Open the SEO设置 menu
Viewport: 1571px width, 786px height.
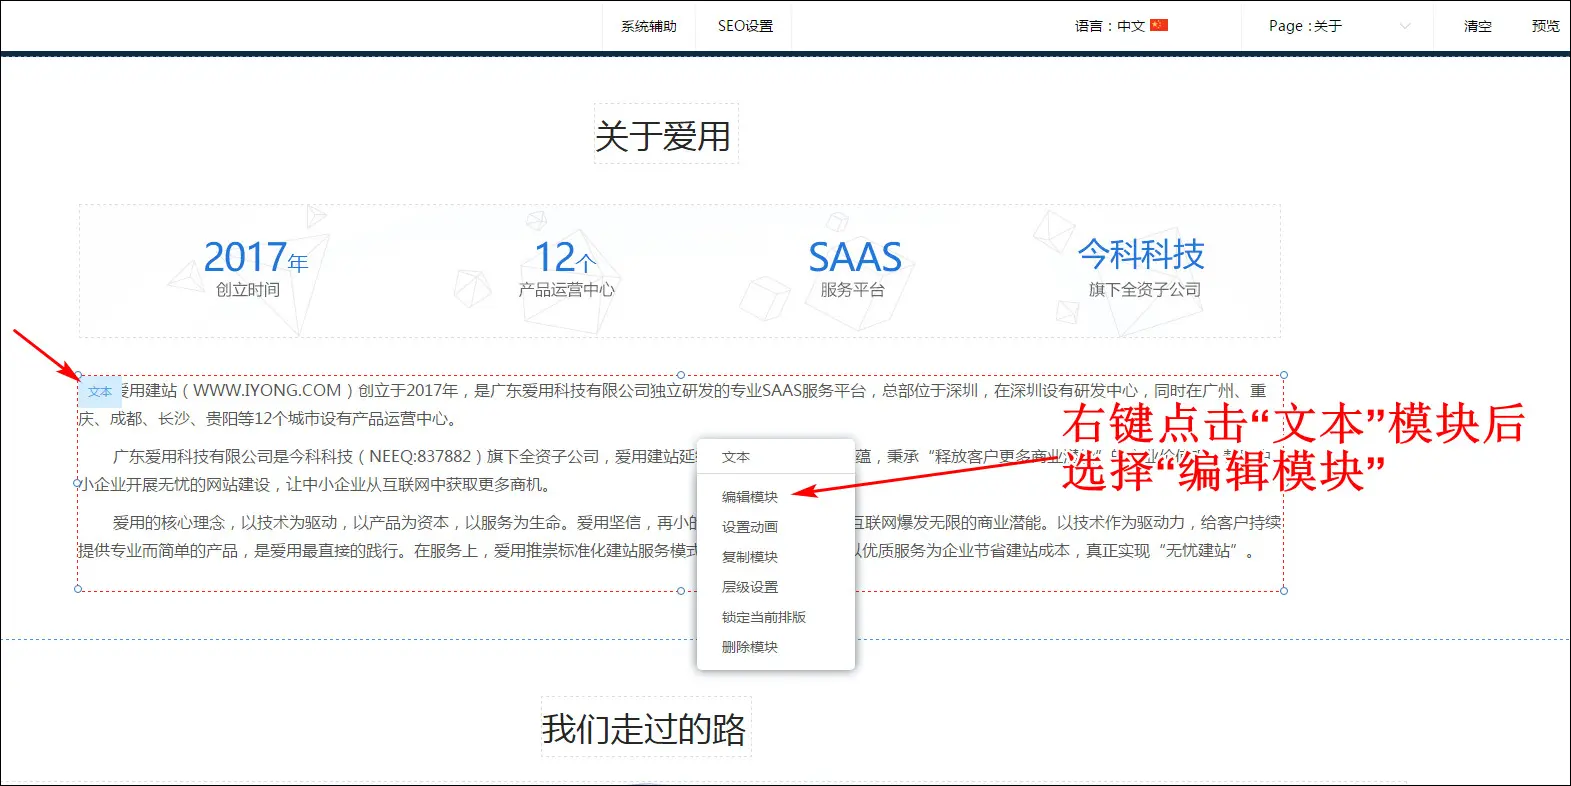(x=745, y=26)
